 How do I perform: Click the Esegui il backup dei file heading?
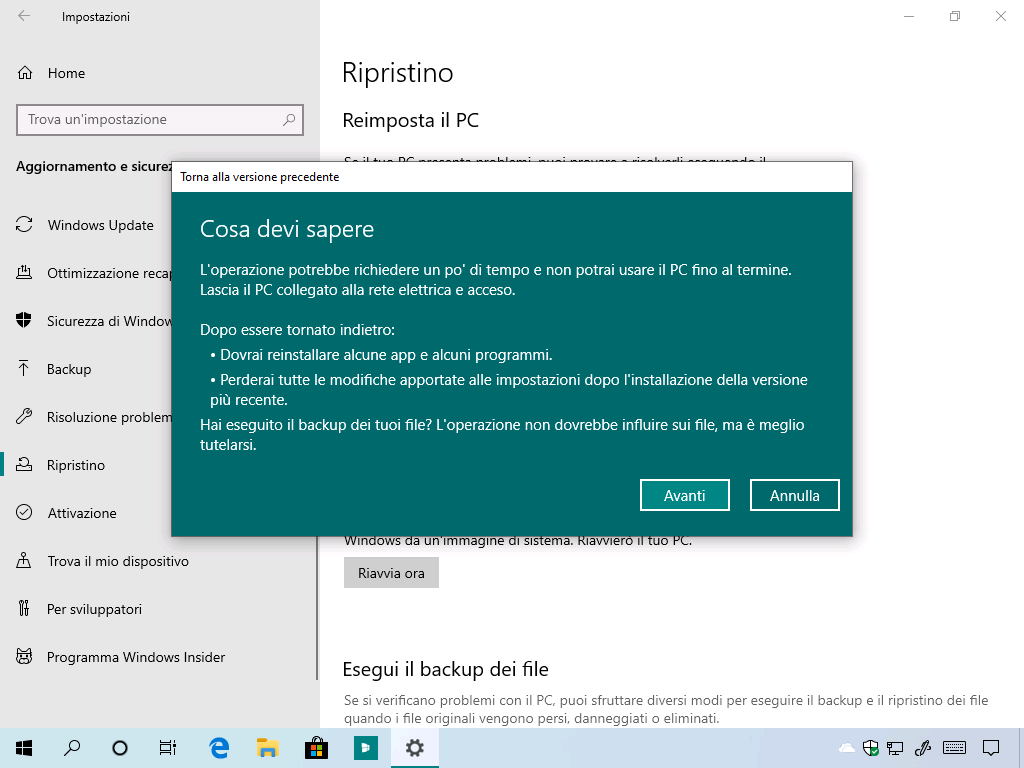click(445, 669)
